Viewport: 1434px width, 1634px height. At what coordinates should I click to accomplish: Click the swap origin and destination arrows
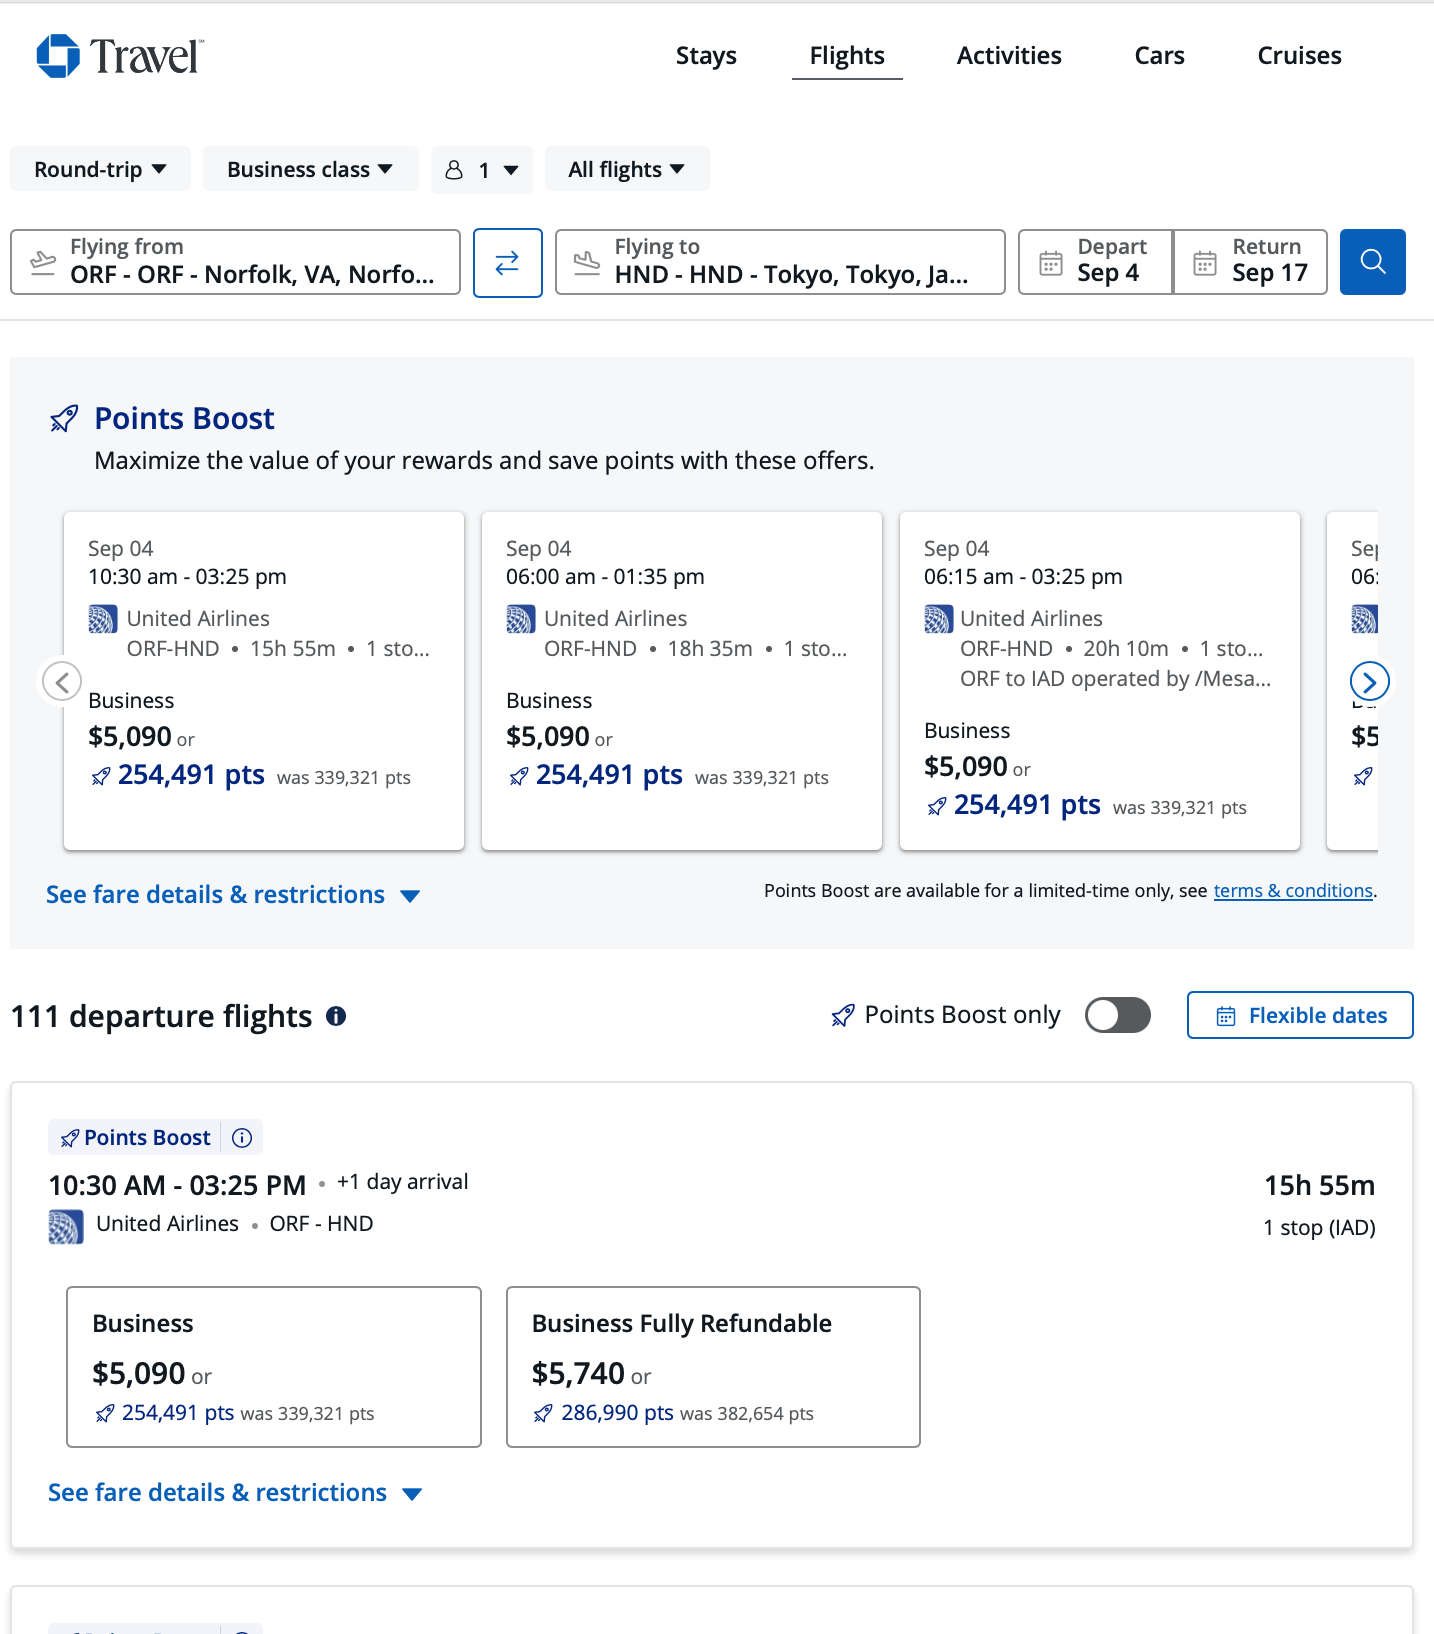507,263
